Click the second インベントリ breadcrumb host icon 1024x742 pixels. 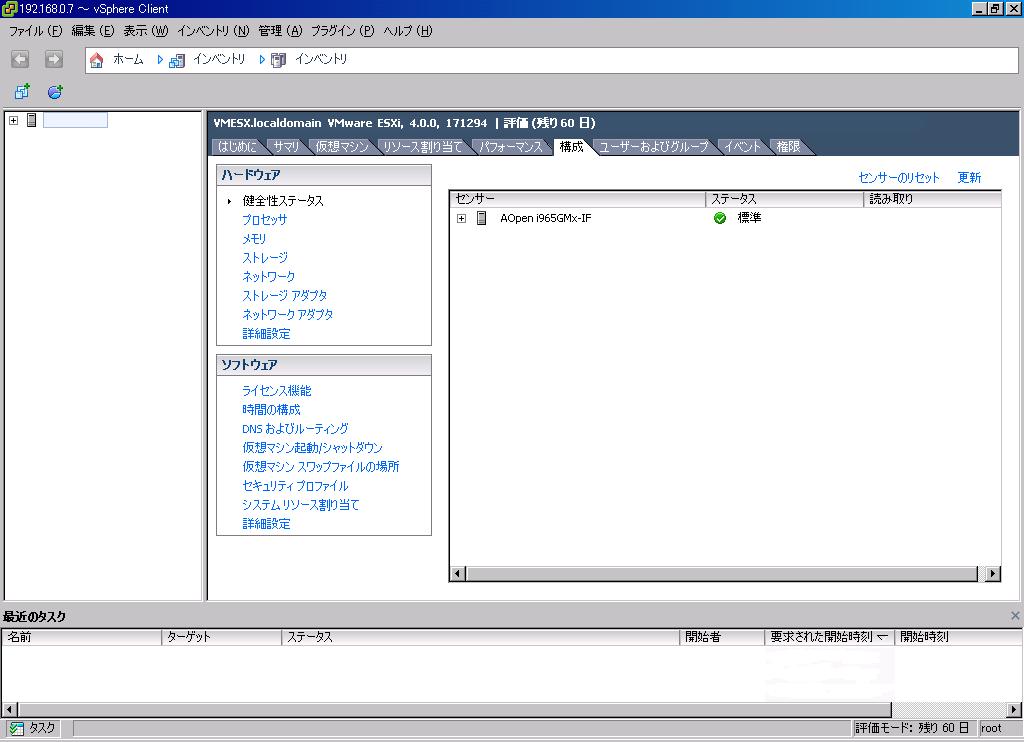tap(278, 60)
